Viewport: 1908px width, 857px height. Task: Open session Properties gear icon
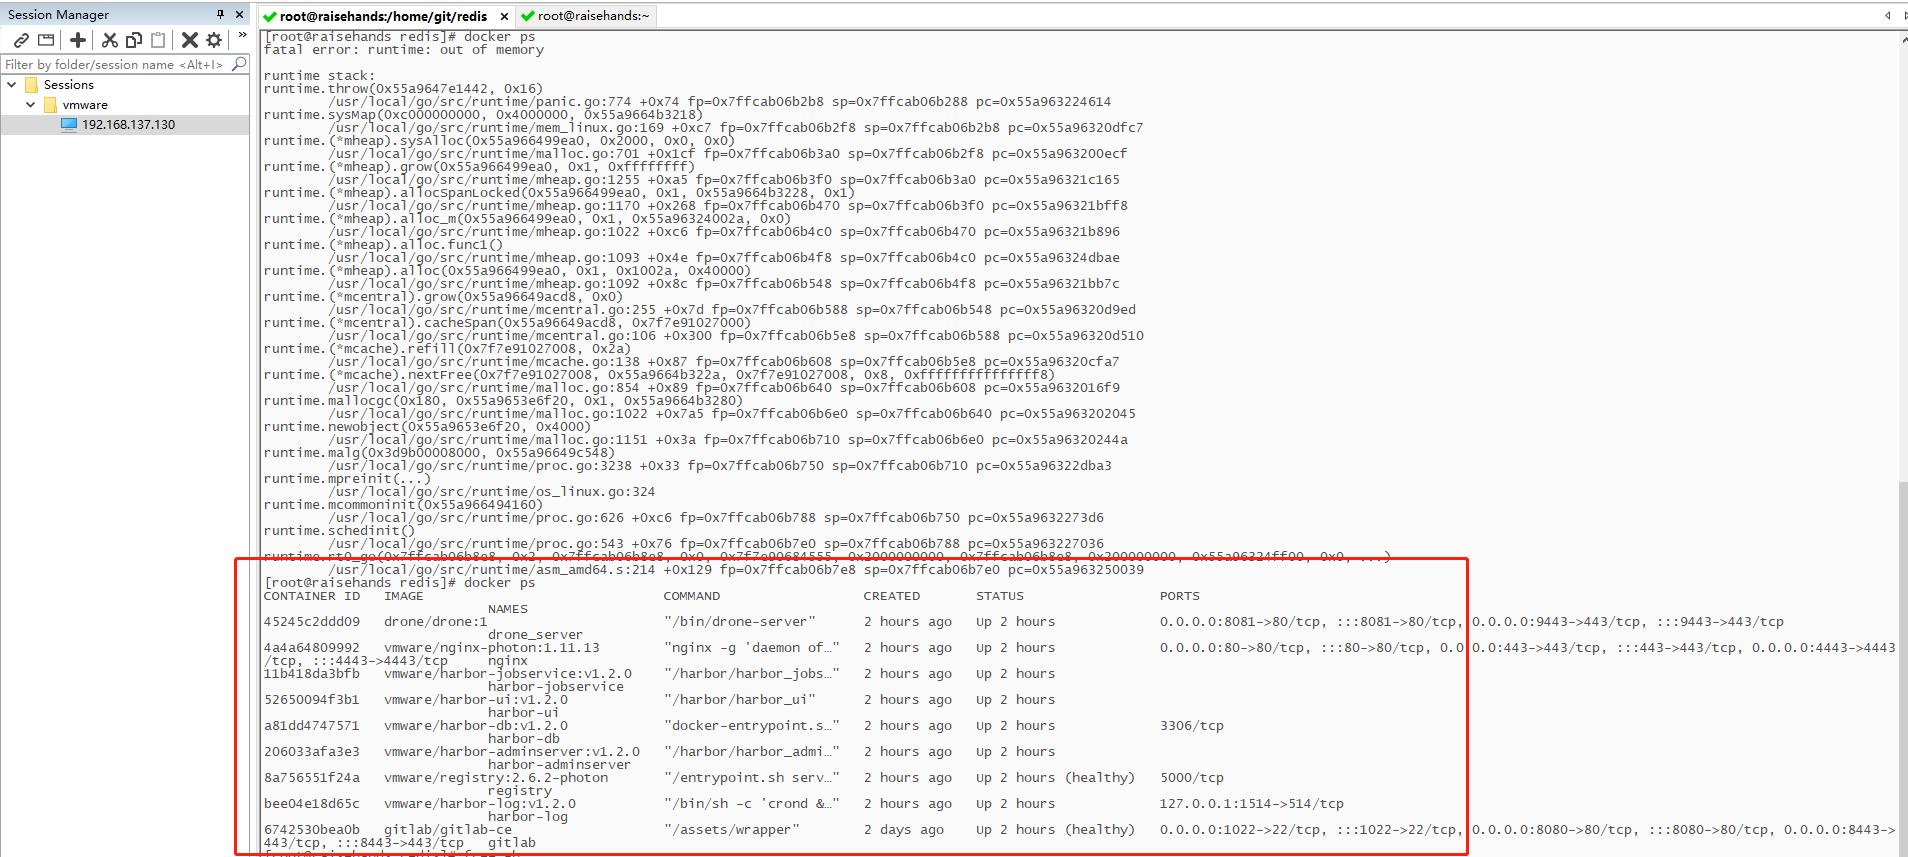[214, 40]
